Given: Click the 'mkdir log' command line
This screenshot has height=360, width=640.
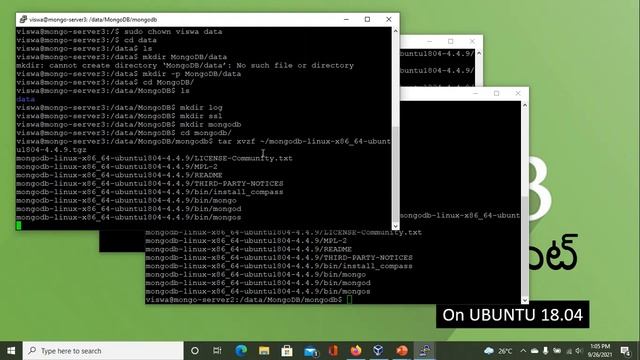Looking at the screenshot, I should pyautogui.click(x=120, y=108).
